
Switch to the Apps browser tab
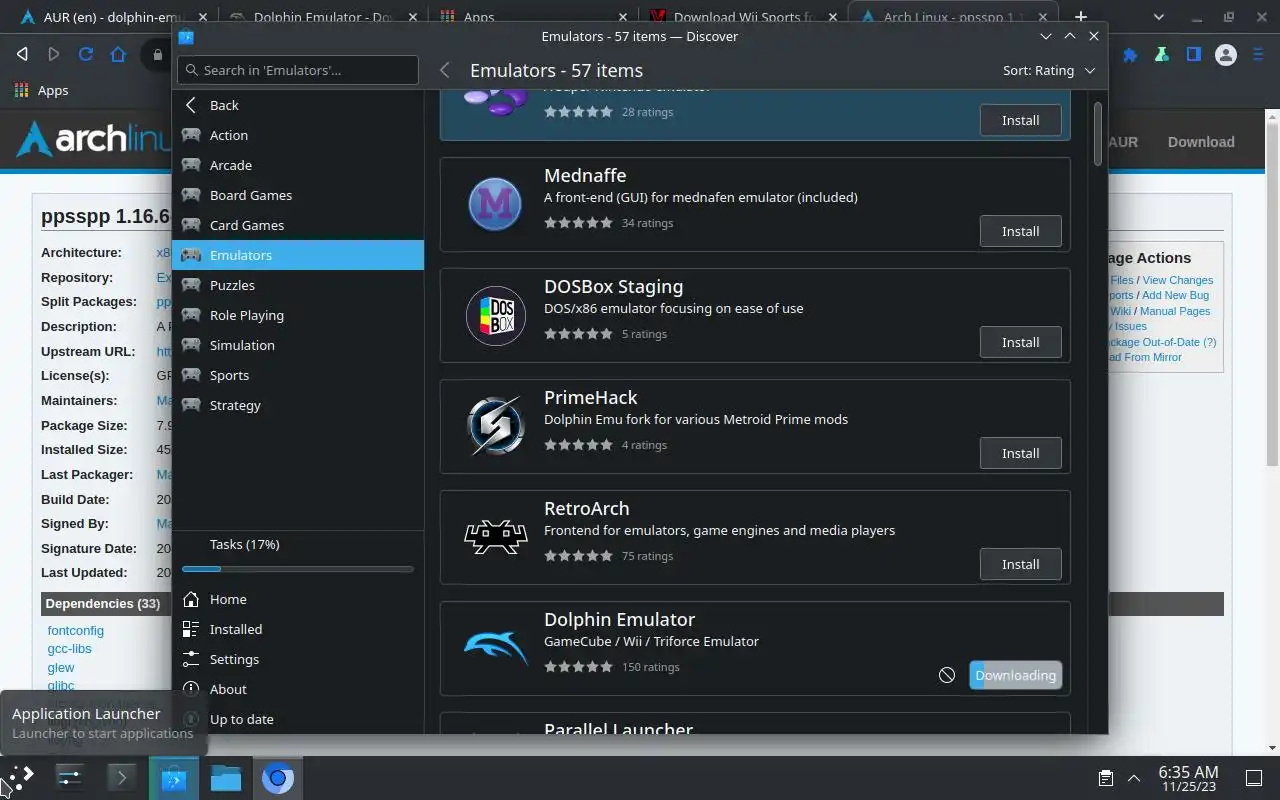coord(533,17)
